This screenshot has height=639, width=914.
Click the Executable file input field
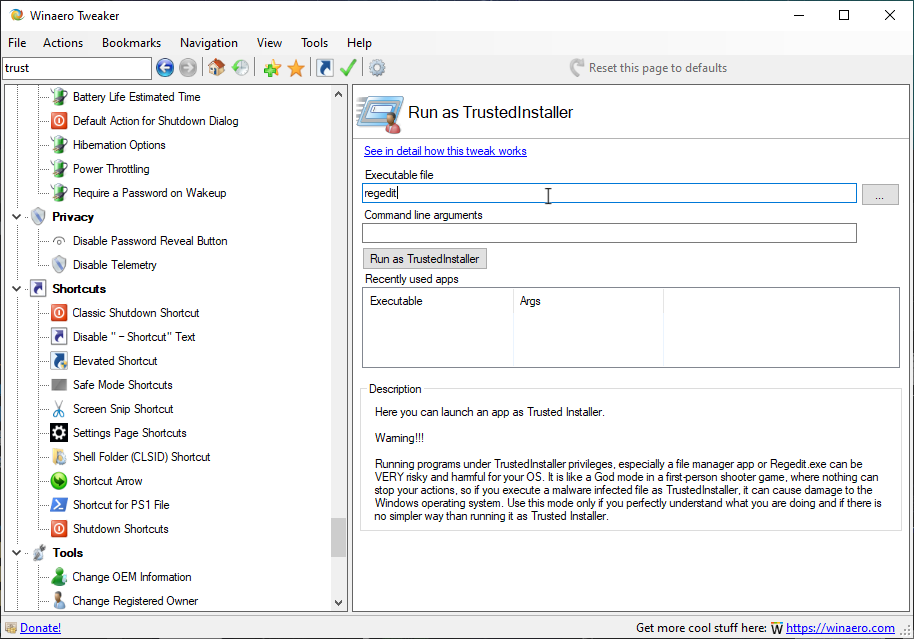609,194
